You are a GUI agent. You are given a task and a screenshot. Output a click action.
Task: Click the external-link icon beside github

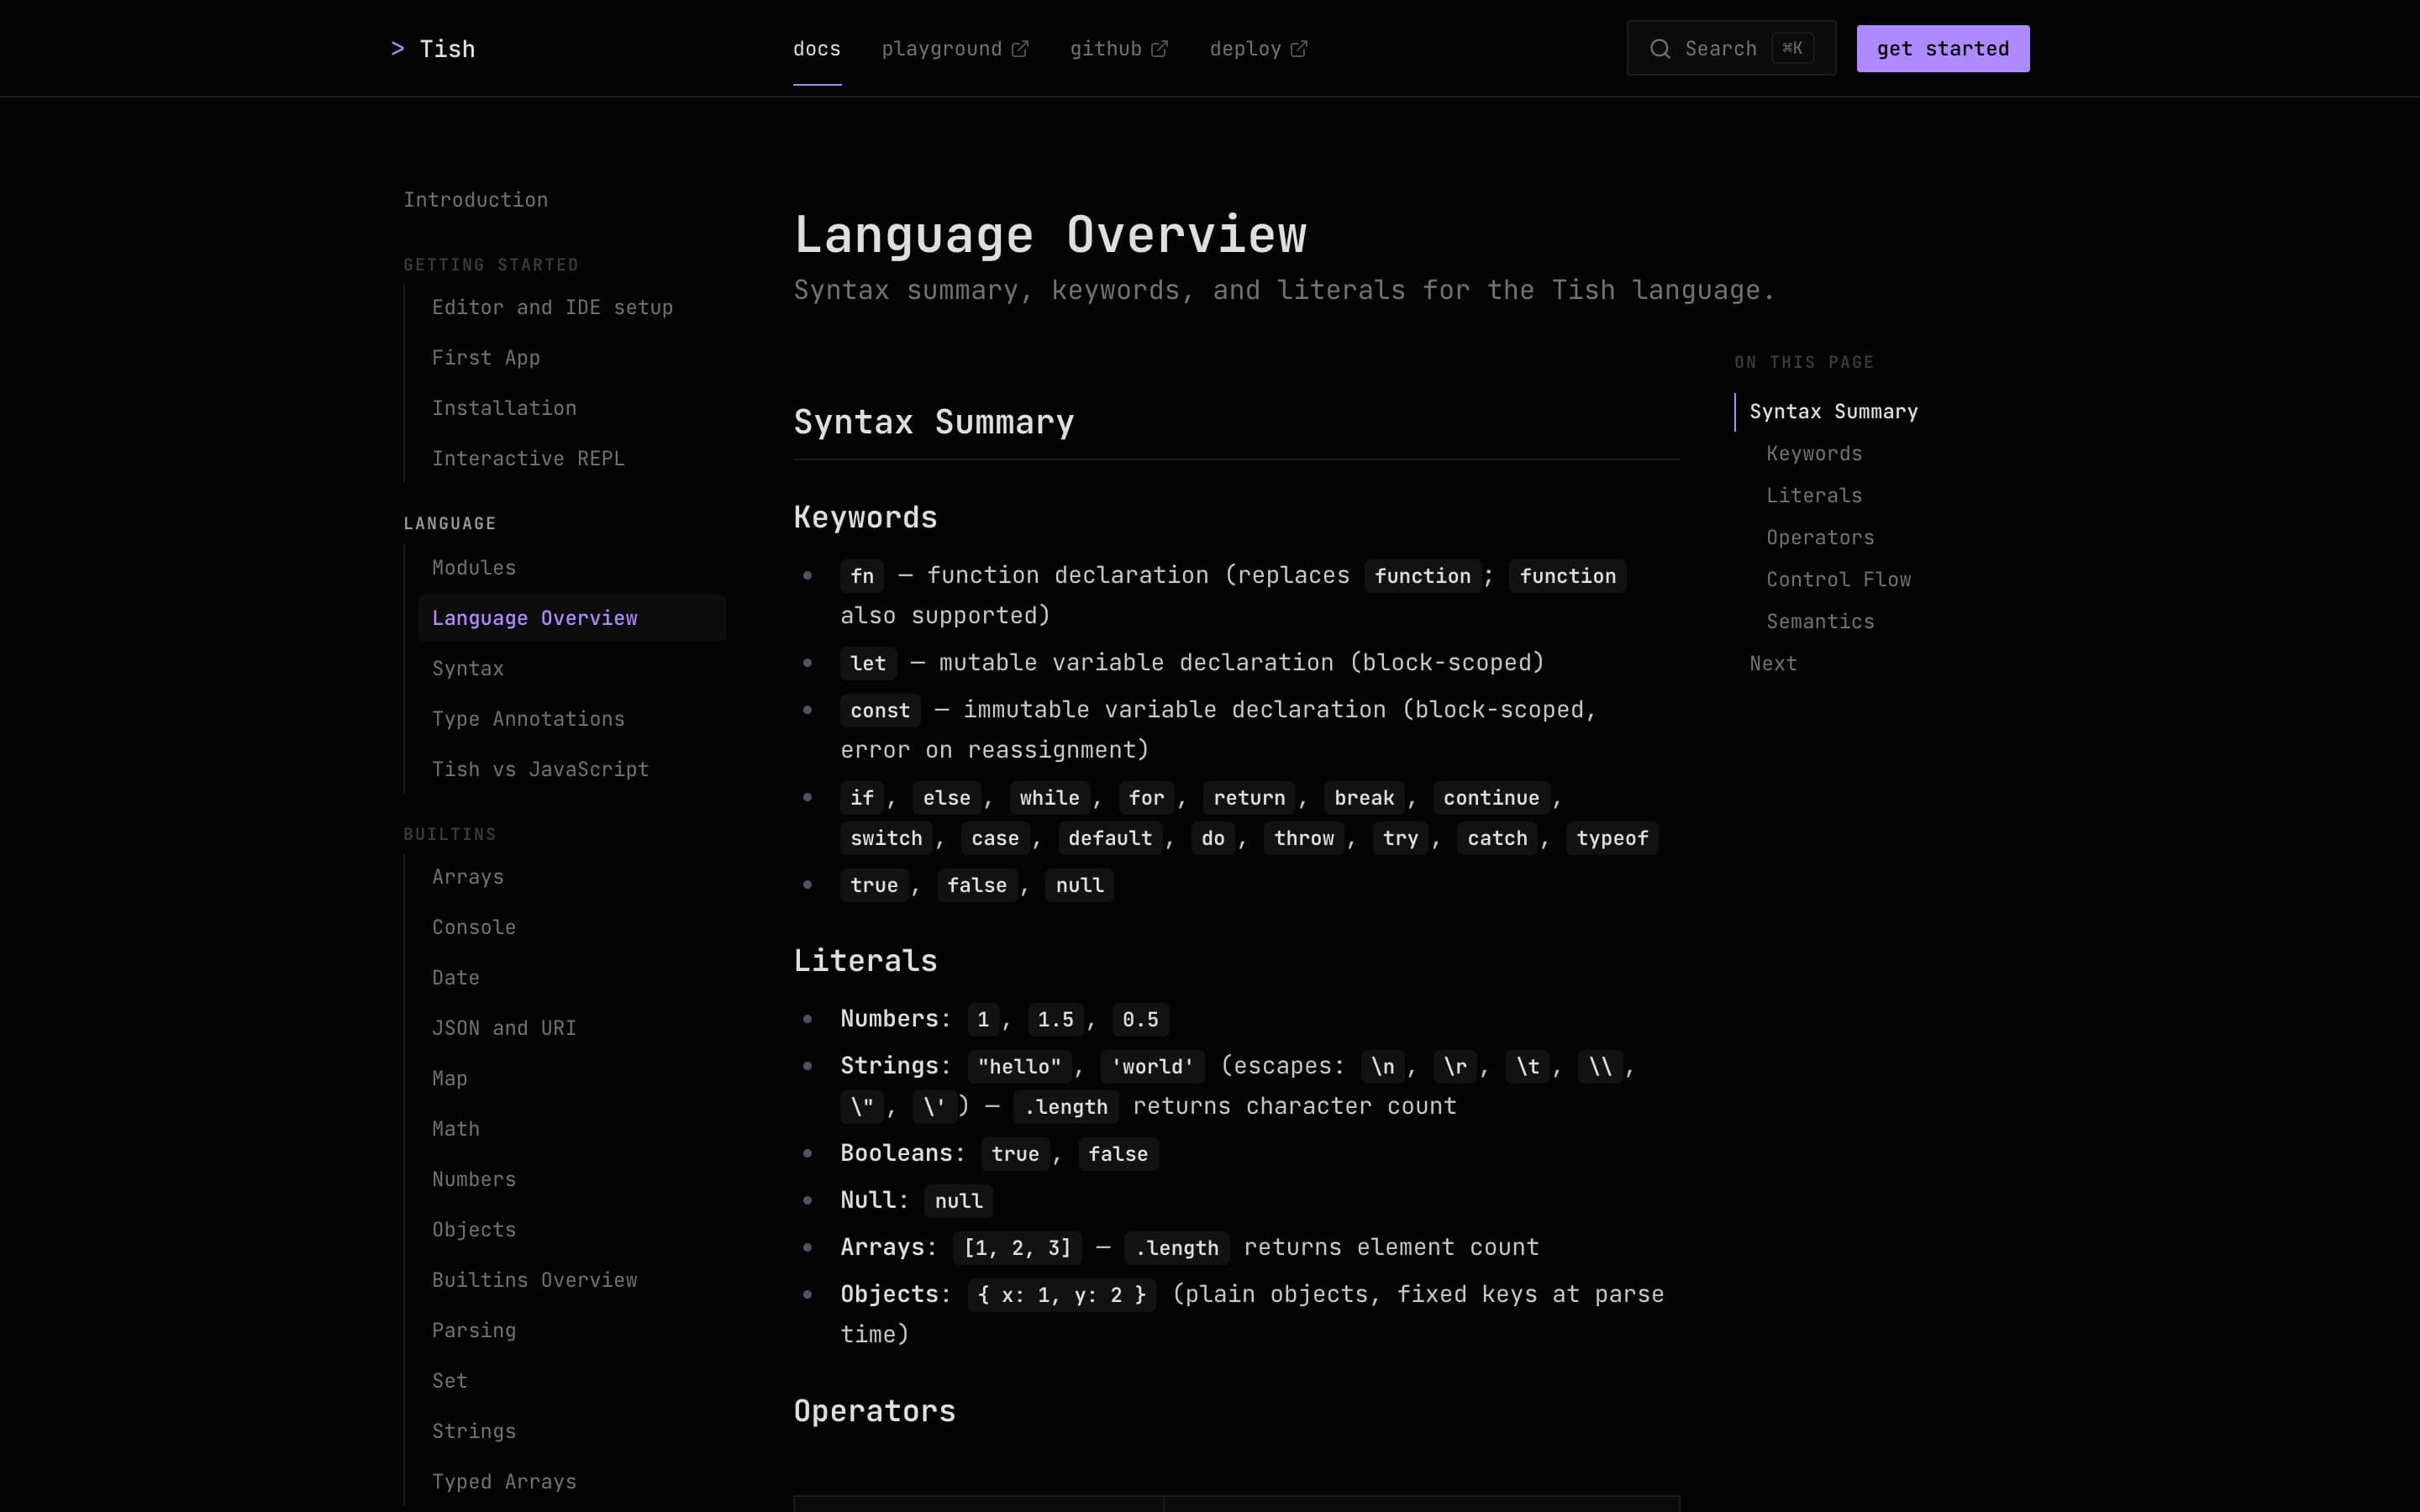point(1159,49)
